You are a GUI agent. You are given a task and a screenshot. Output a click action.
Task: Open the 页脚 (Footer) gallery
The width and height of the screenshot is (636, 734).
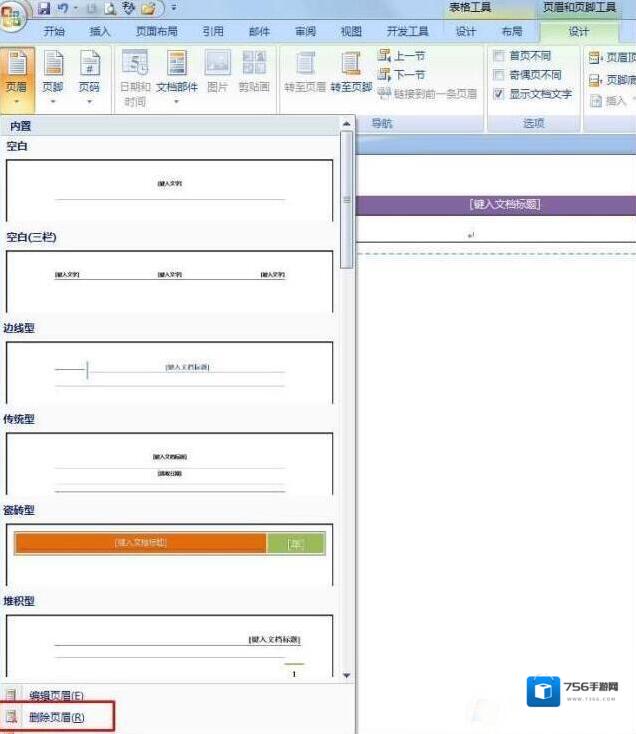pos(53,76)
